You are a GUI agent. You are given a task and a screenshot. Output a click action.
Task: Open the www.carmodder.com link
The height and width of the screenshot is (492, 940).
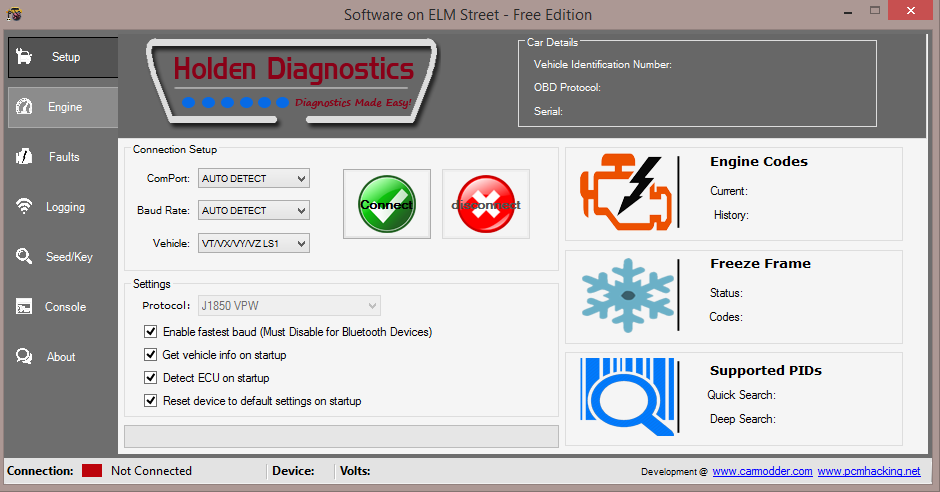(763, 471)
